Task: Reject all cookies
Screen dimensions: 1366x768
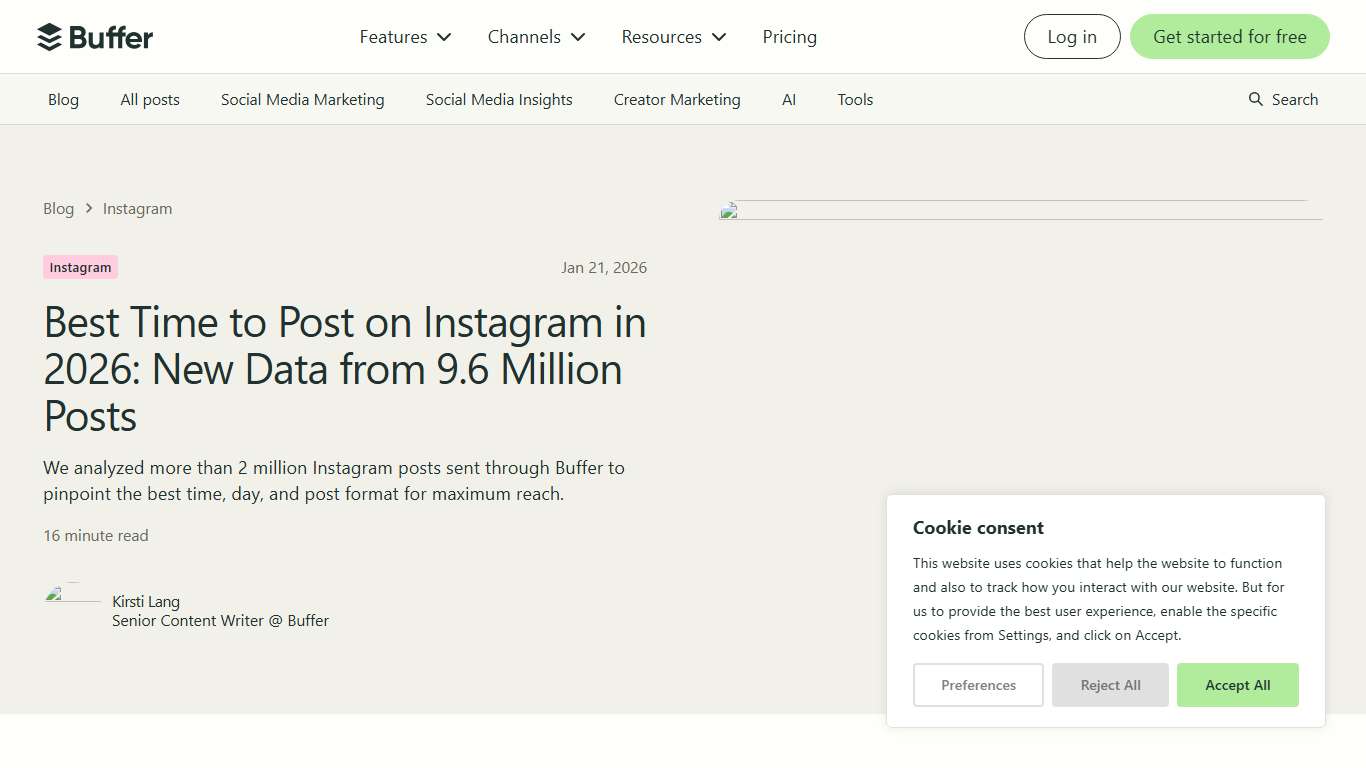Action: [x=1110, y=685]
